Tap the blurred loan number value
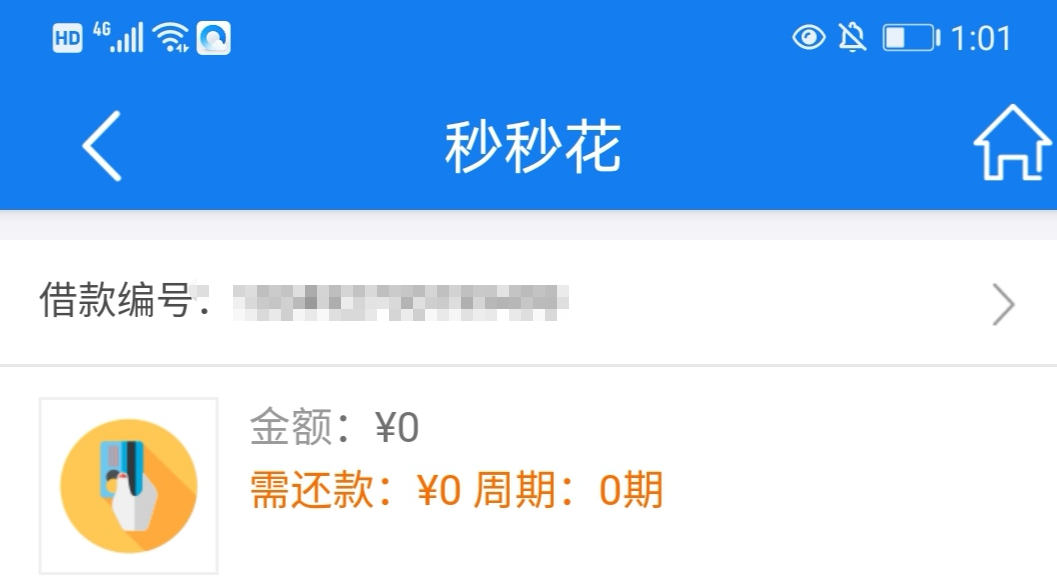 pos(400,302)
